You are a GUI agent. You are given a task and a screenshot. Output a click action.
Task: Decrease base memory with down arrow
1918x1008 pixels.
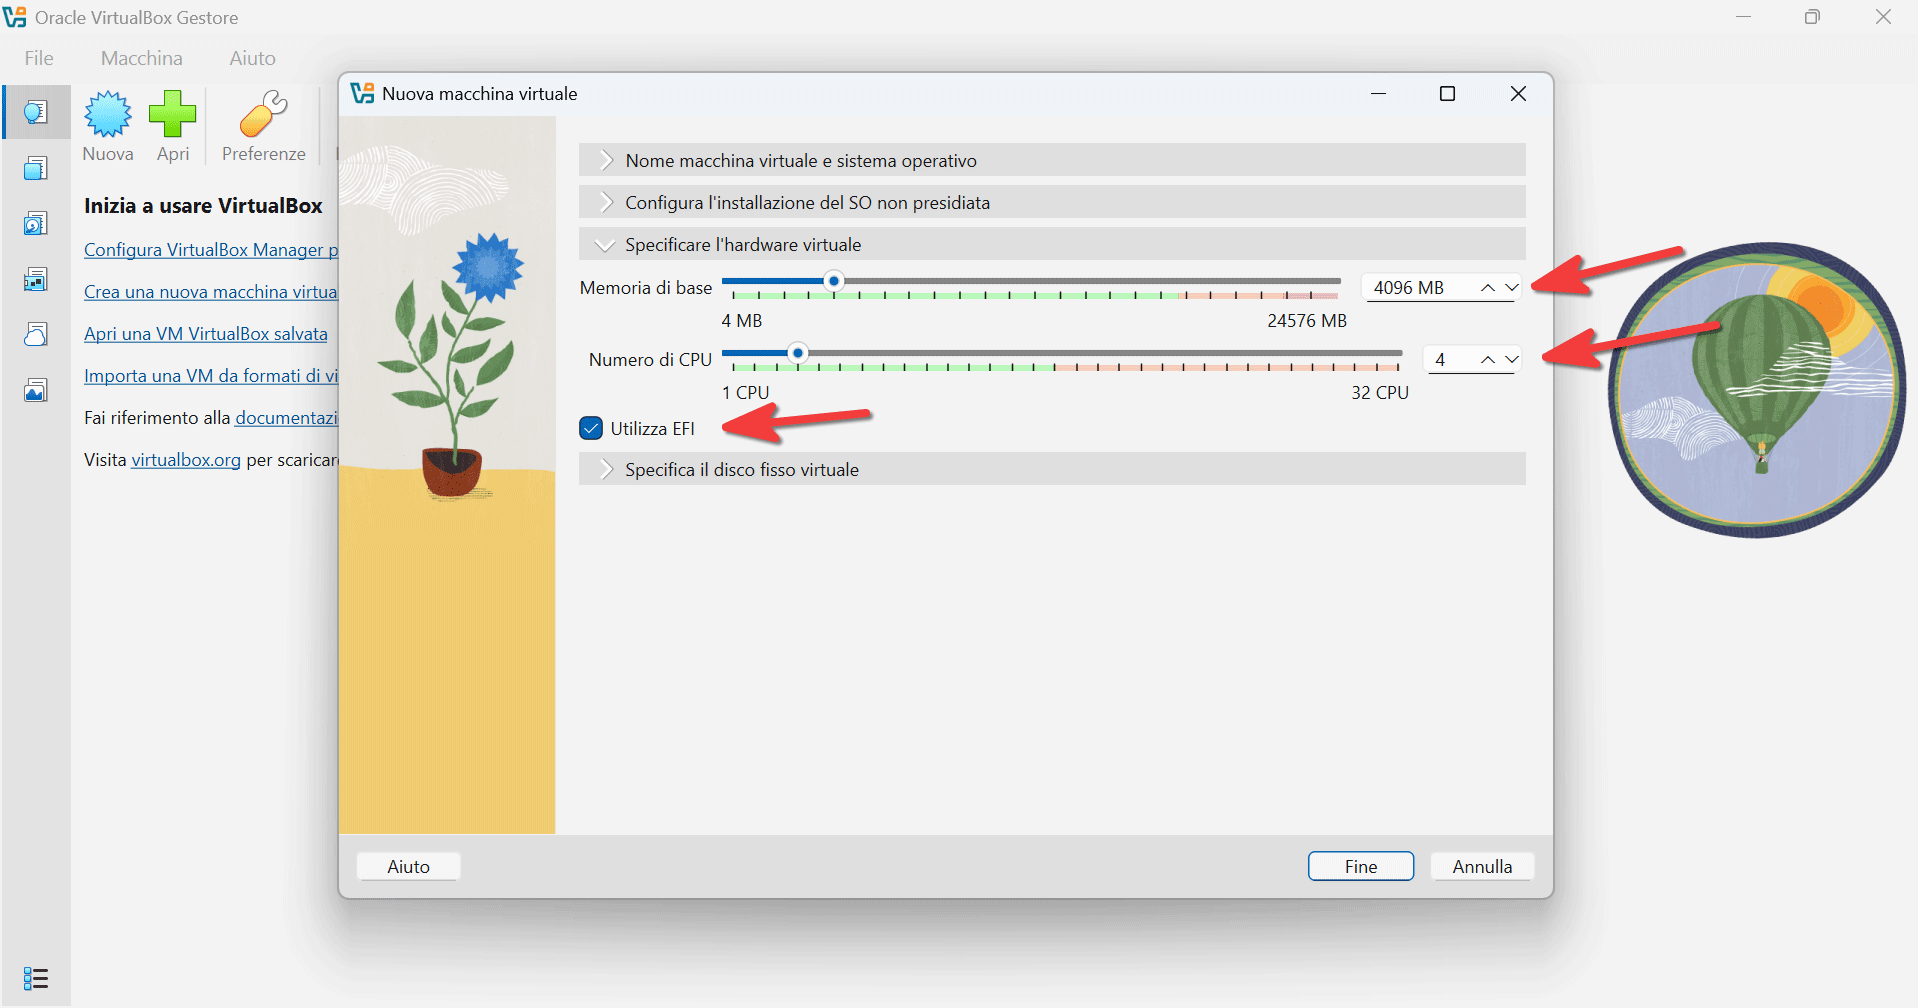click(1512, 288)
